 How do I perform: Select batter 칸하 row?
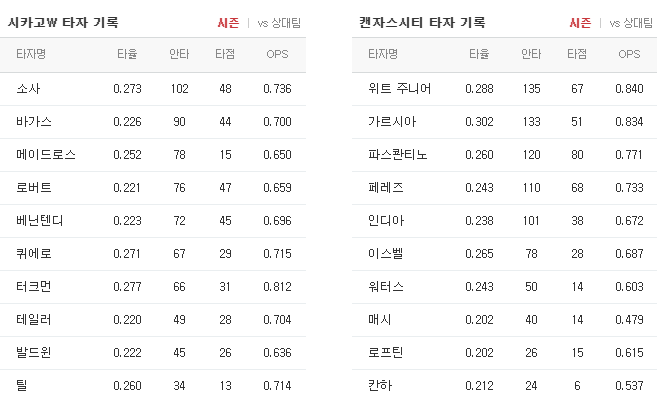[504, 385]
